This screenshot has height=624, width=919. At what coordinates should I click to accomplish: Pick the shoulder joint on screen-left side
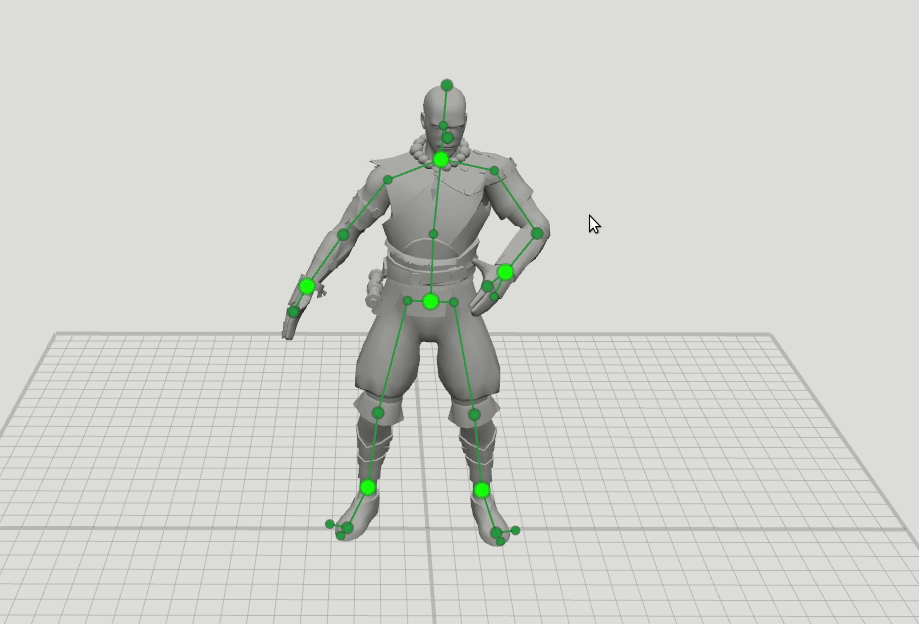click(388, 180)
